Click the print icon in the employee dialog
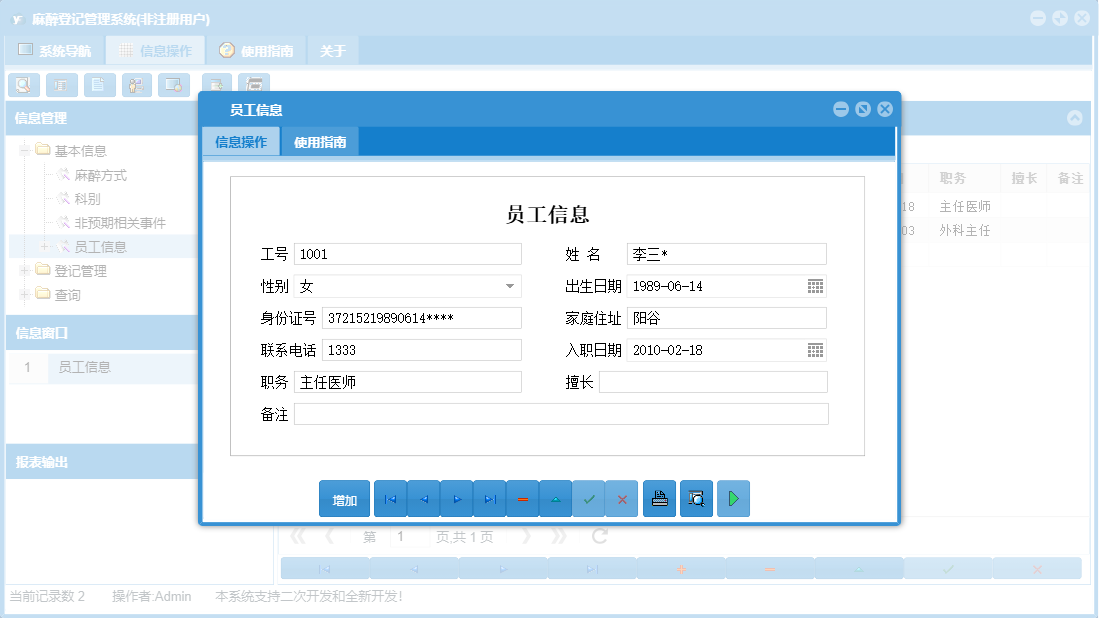 pos(659,498)
